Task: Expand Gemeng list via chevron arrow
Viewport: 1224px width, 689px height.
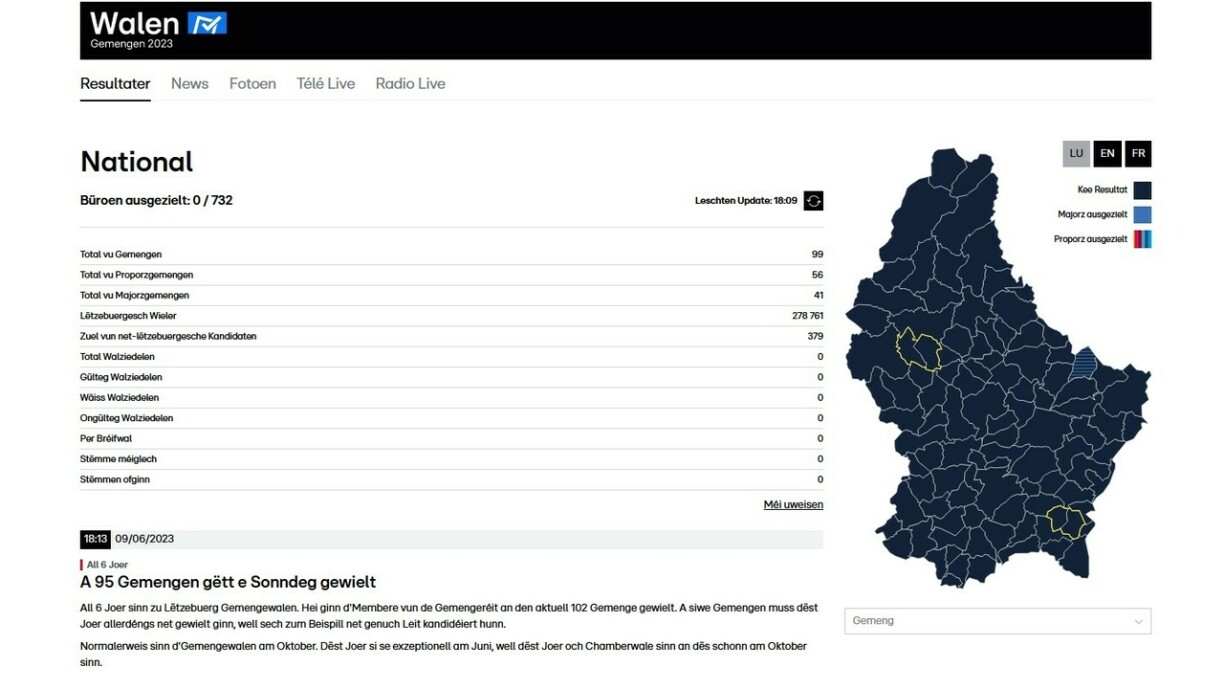Action: (x=1138, y=622)
